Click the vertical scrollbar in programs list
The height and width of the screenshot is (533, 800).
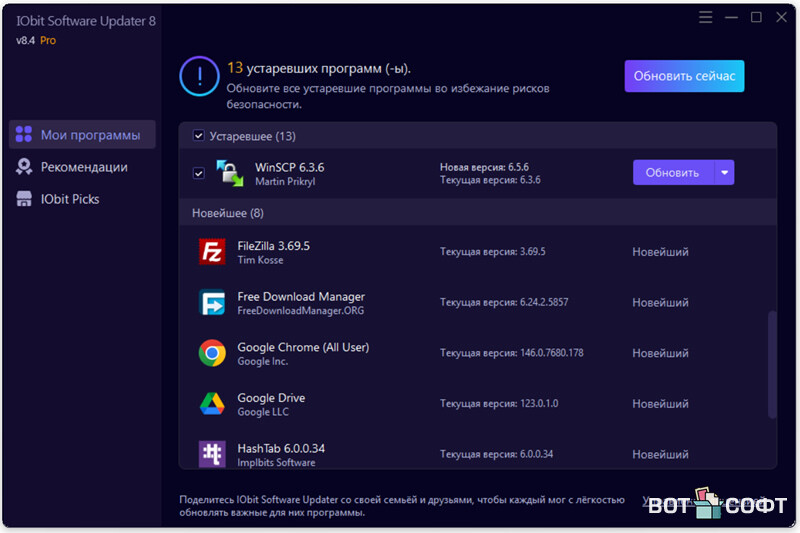771,365
